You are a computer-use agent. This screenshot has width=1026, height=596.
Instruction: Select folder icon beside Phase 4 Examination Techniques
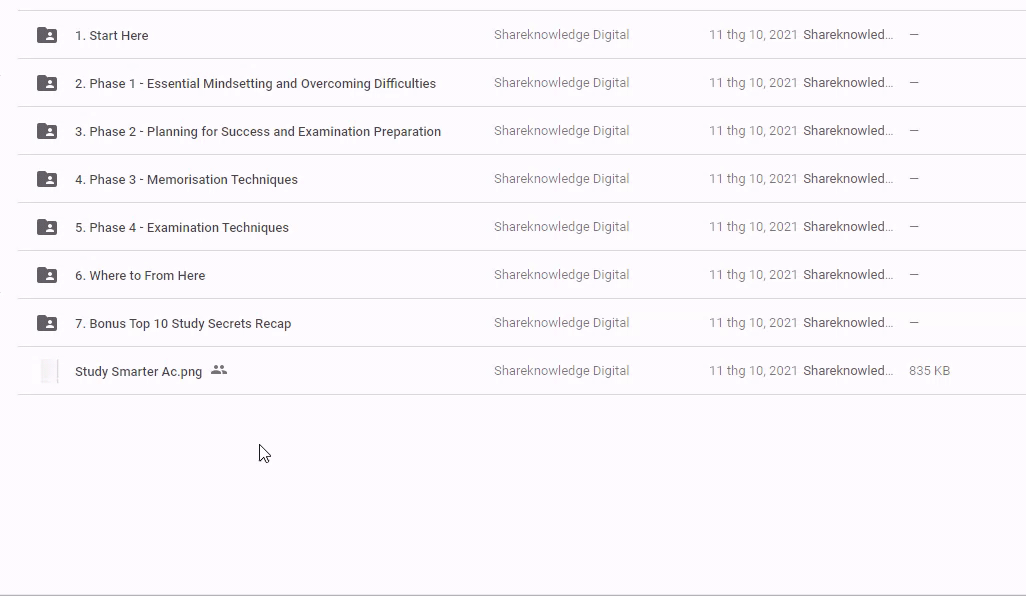[47, 227]
